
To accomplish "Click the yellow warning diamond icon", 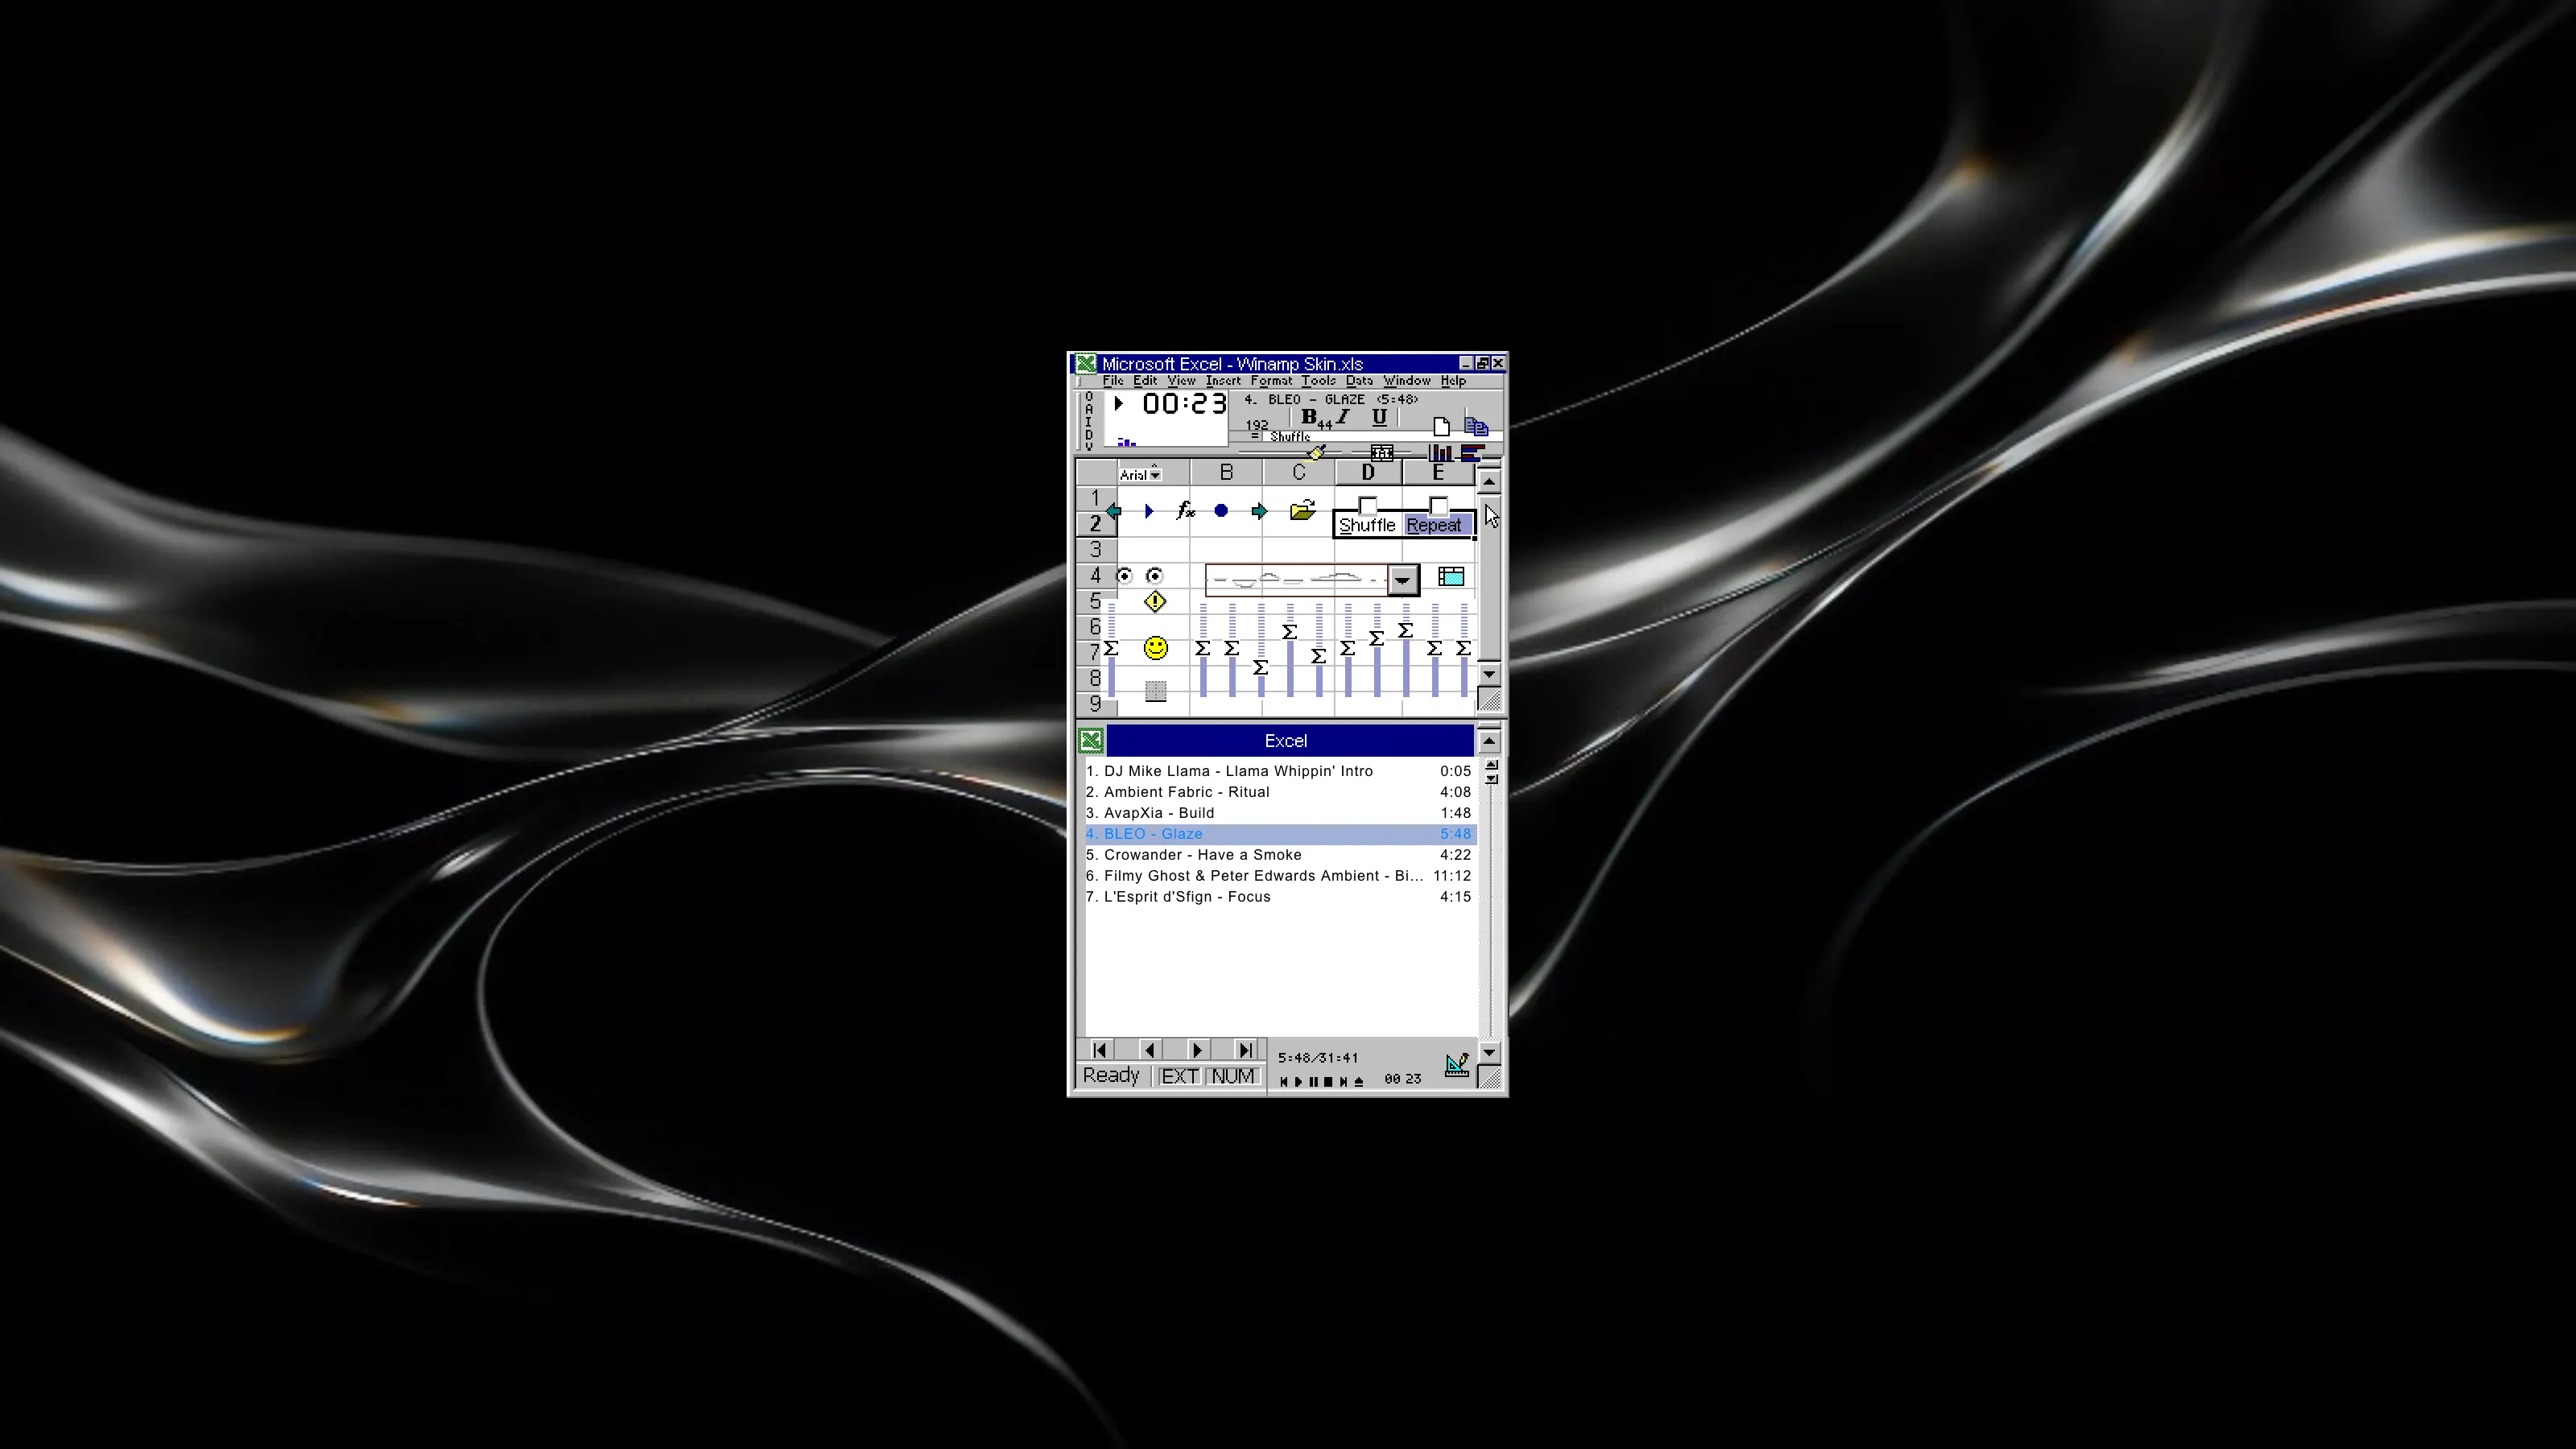I will [1155, 601].
